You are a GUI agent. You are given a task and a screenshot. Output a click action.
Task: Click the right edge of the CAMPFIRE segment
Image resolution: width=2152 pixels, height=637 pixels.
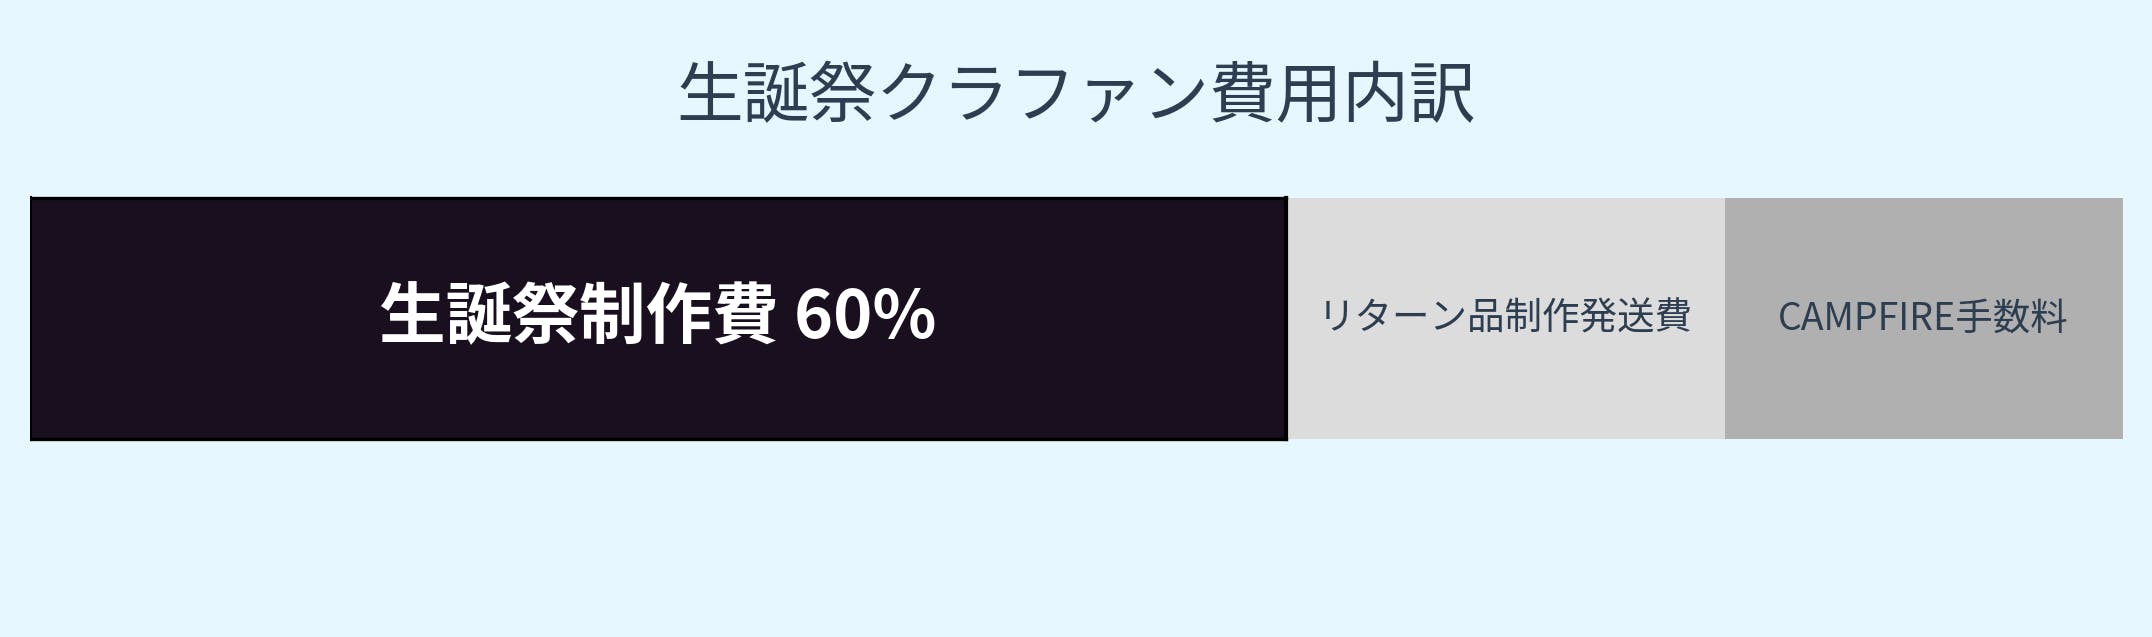(x=2120, y=318)
